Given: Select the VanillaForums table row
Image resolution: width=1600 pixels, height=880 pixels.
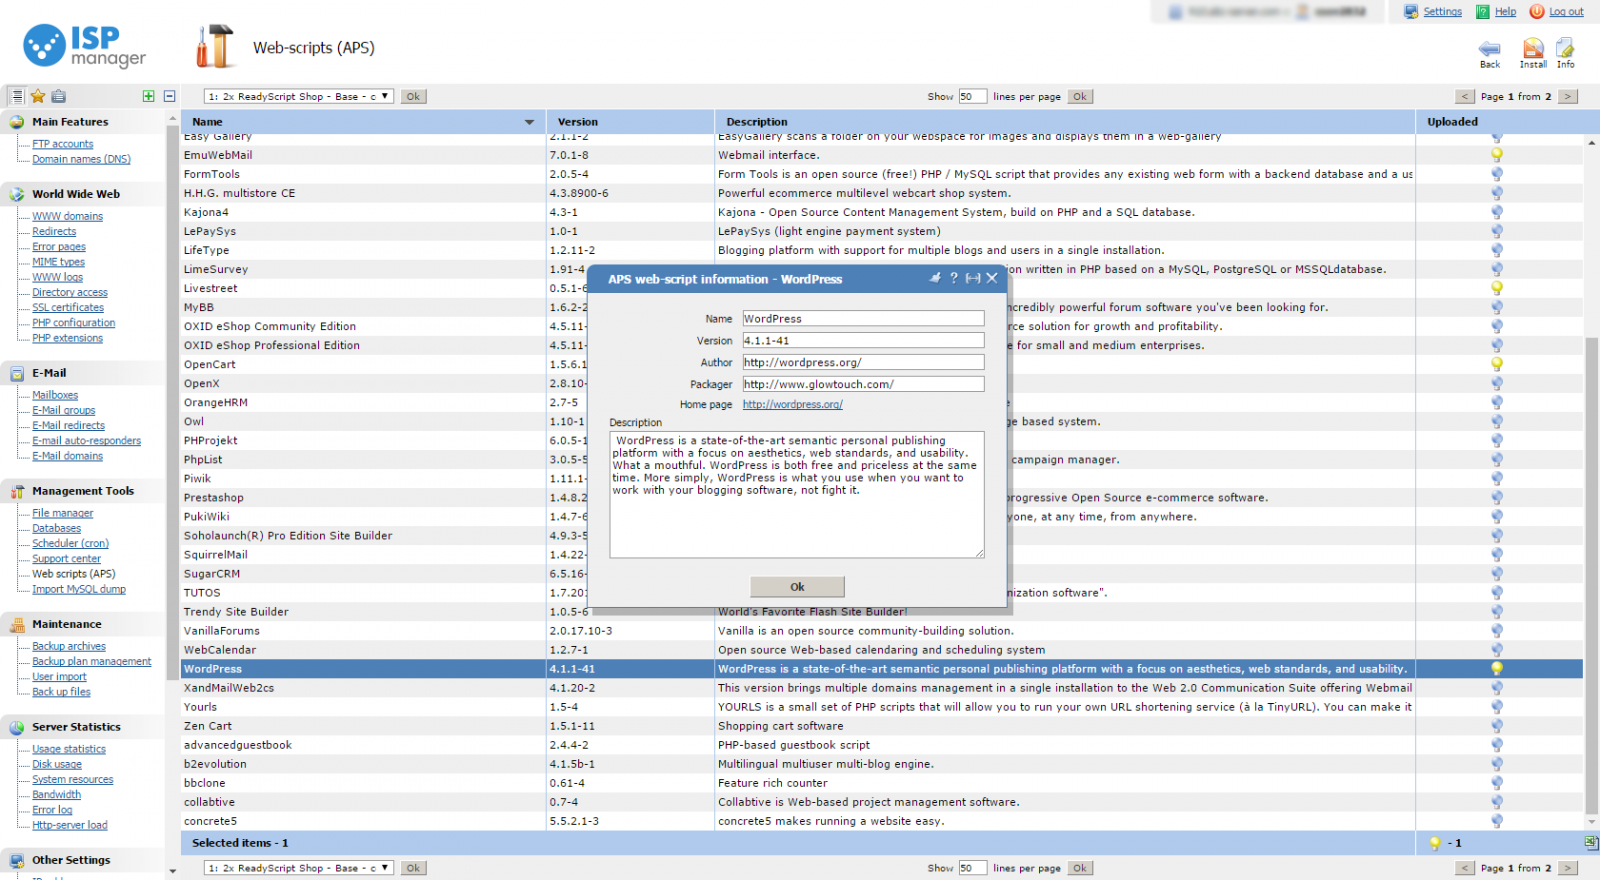Looking at the screenshot, I should (880, 631).
